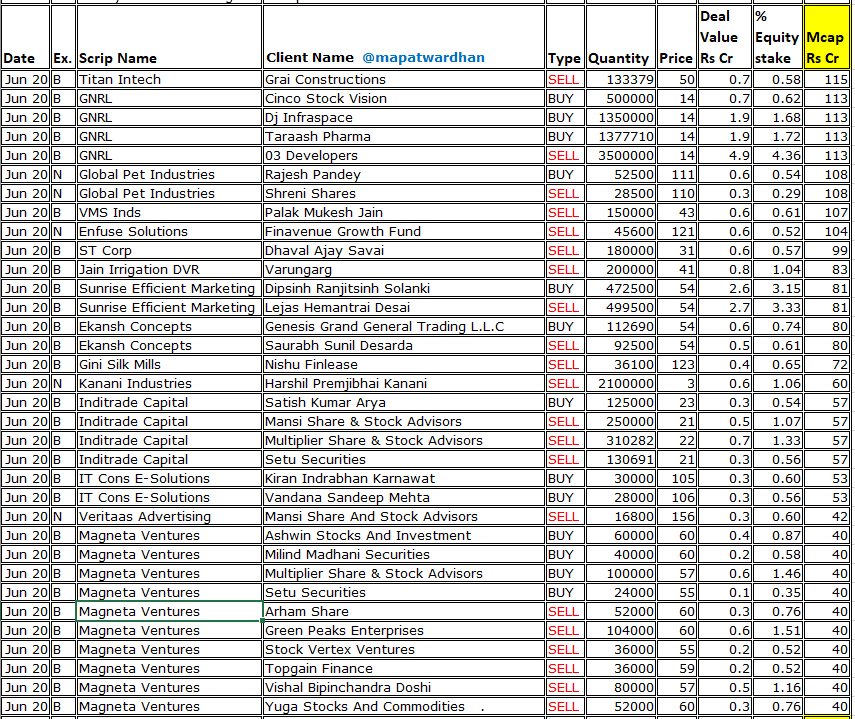Click the yellow 'Mcap Rs Cr' header cell
Image resolution: width=855 pixels, height=719 pixels.
click(826, 37)
